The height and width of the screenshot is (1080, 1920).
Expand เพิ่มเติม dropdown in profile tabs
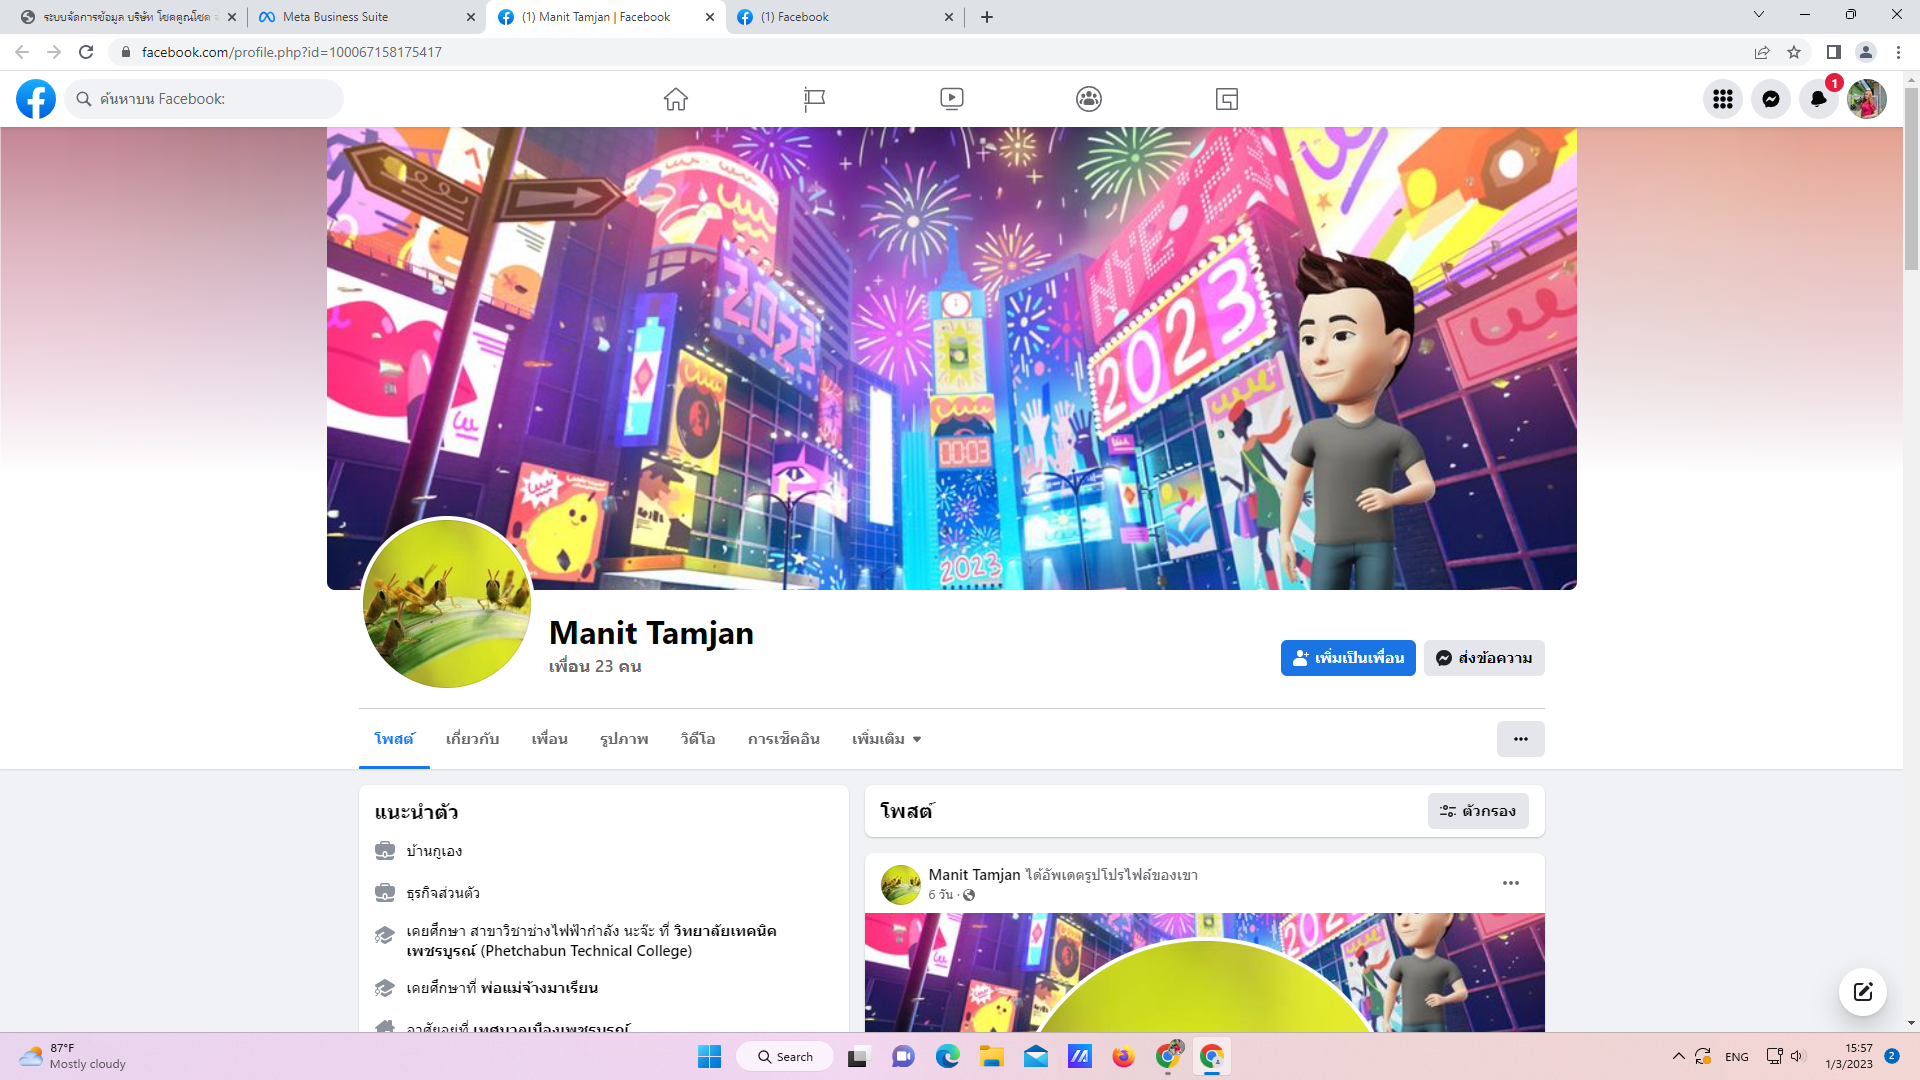click(x=886, y=739)
